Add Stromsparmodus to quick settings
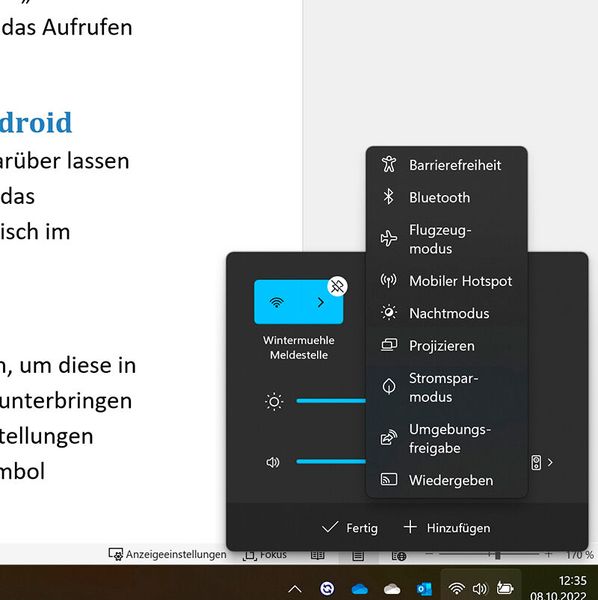This screenshot has width=598, height=600. tap(446, 387)
